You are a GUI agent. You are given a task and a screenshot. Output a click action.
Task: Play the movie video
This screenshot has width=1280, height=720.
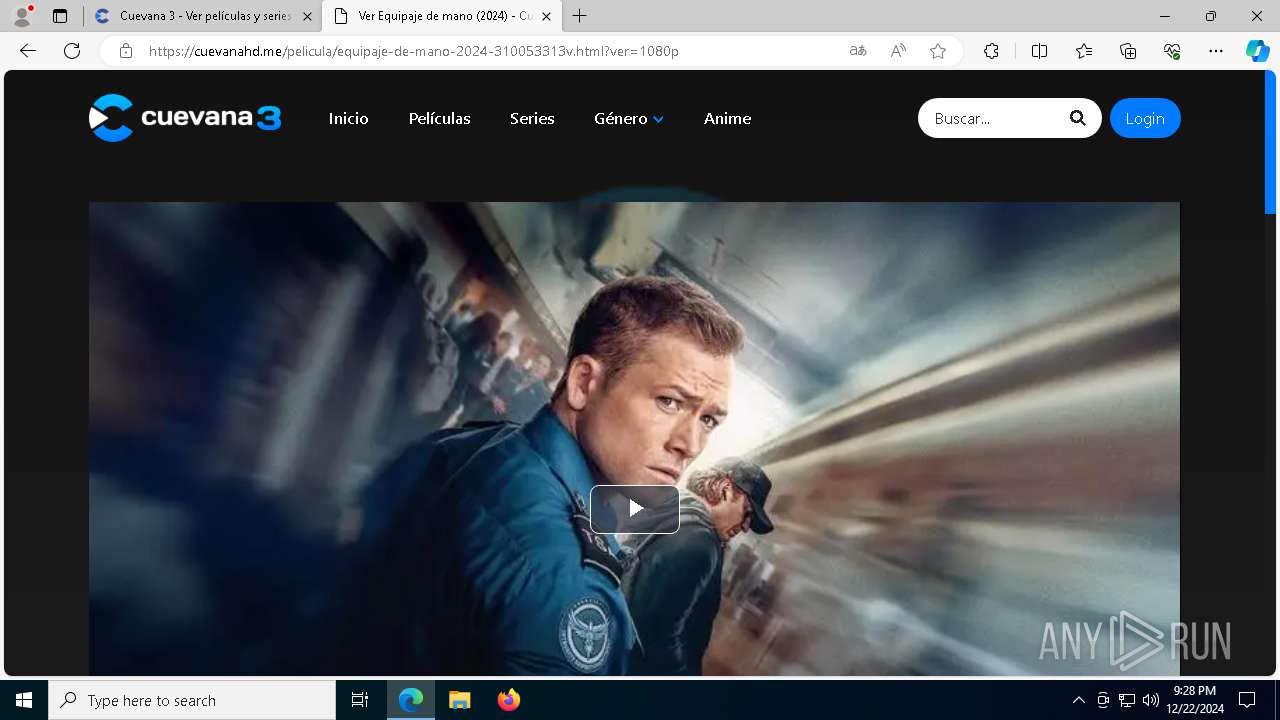(635, 509)
